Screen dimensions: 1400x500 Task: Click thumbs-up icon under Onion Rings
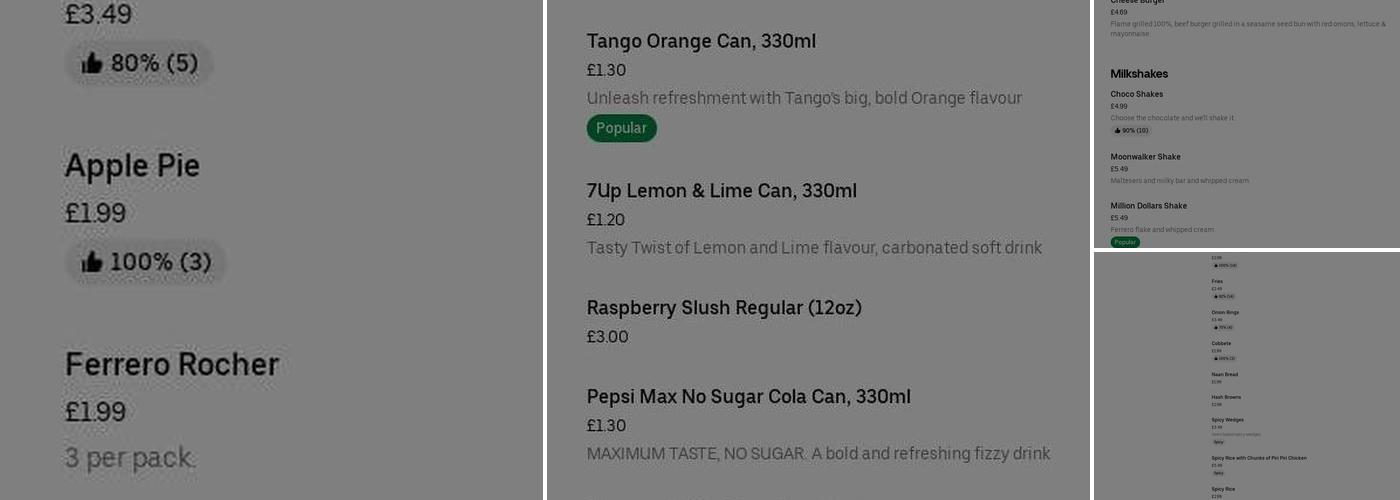pos(1215,327)
